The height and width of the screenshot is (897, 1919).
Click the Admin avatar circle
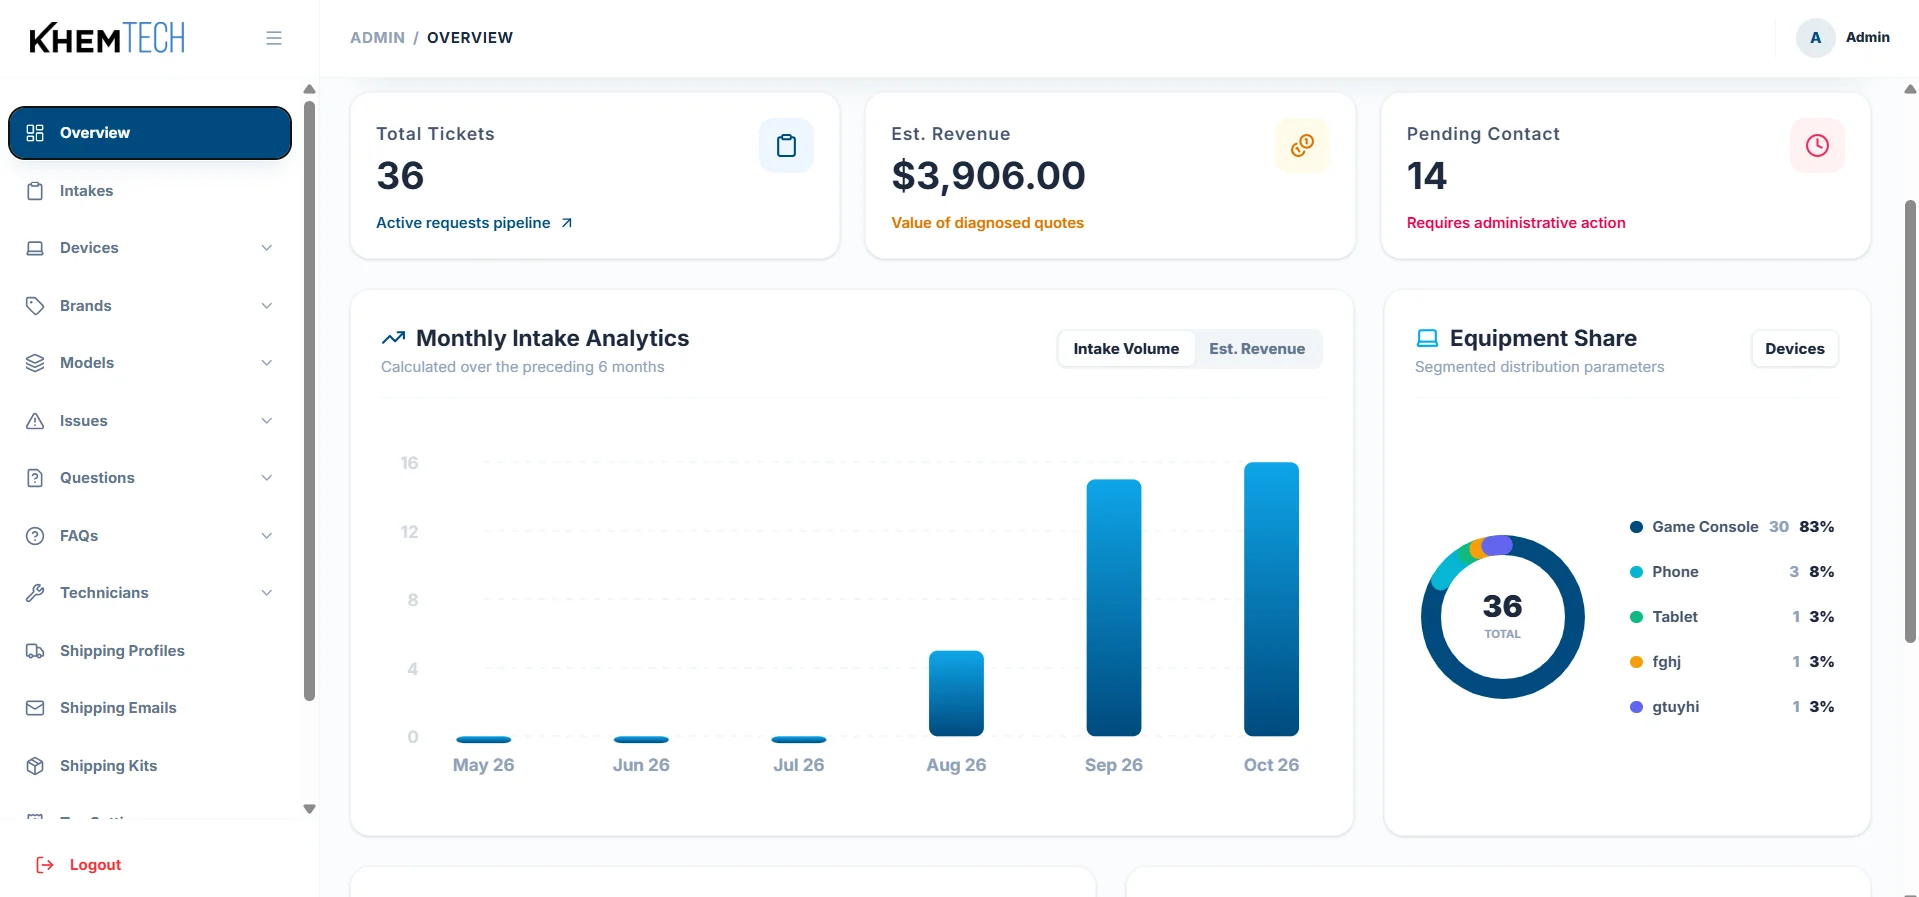tap(1815, 38)
